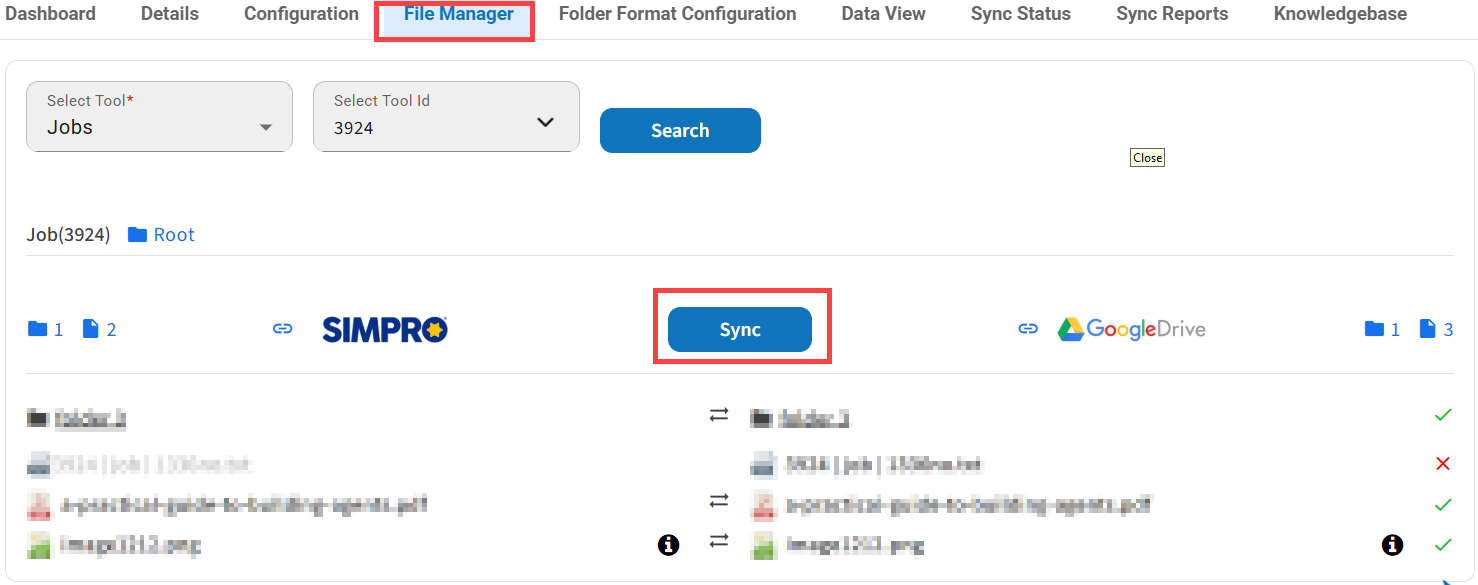
Task: Click the green check mark in the folder row
Action: coord(1442,414)
